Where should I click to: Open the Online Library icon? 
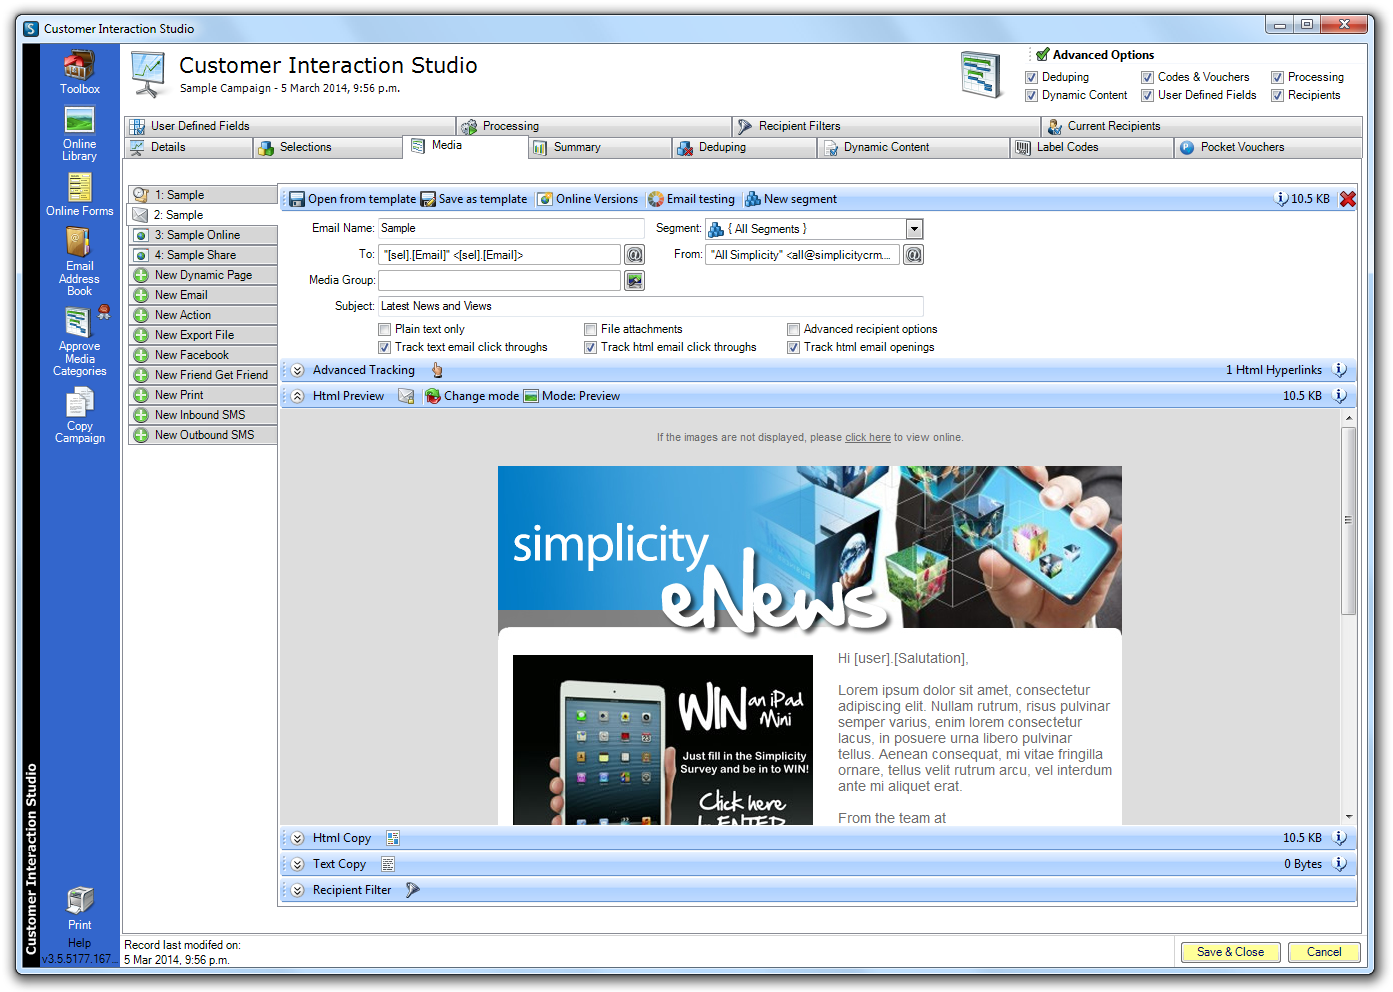[x=79, y=120]
